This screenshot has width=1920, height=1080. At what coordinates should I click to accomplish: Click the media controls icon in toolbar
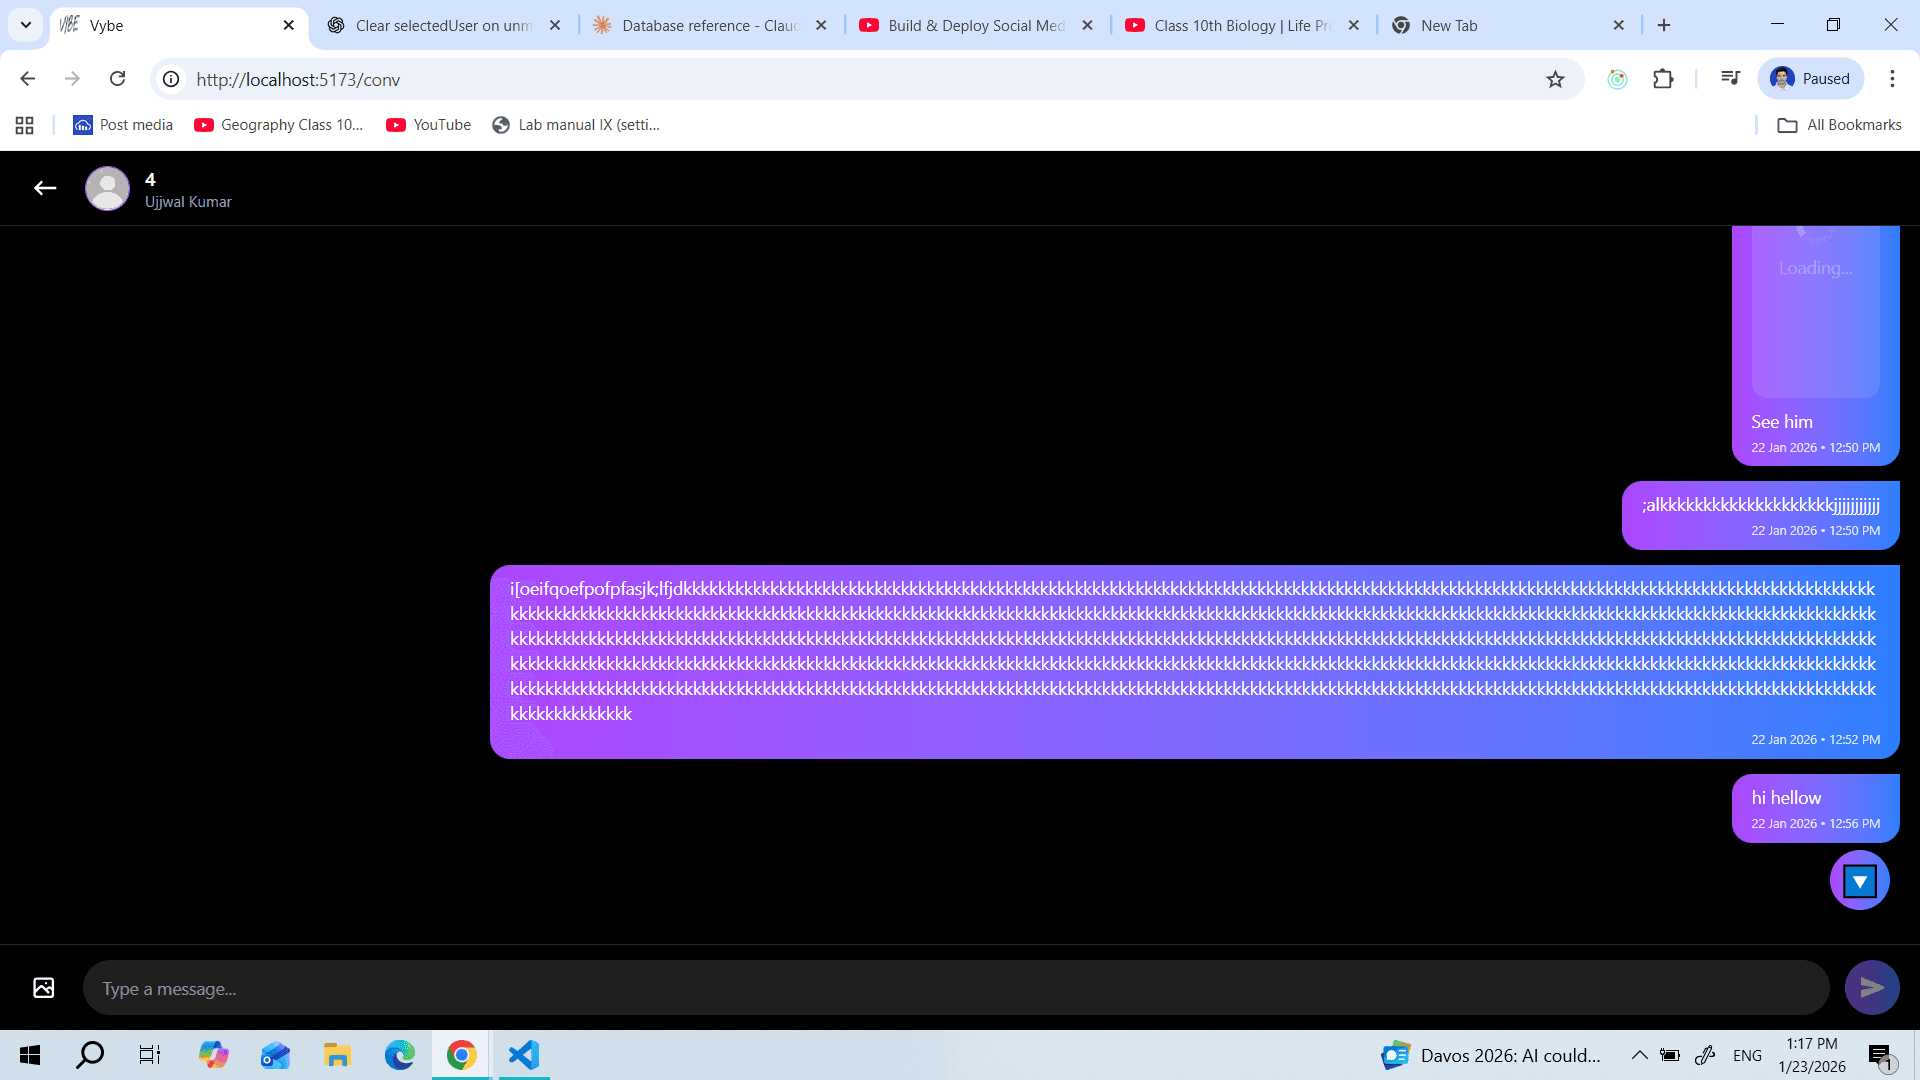pos(1729,78)
